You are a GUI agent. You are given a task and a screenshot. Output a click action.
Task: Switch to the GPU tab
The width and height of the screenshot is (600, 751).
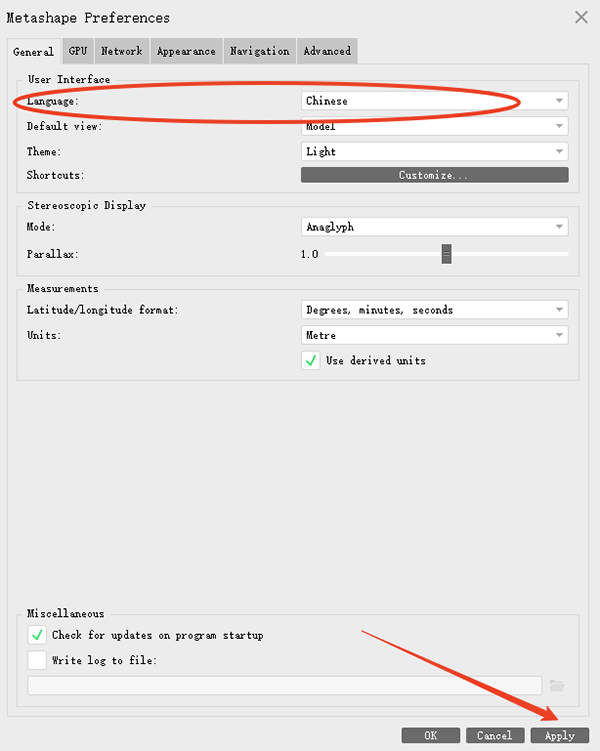(x=78, y=51)
